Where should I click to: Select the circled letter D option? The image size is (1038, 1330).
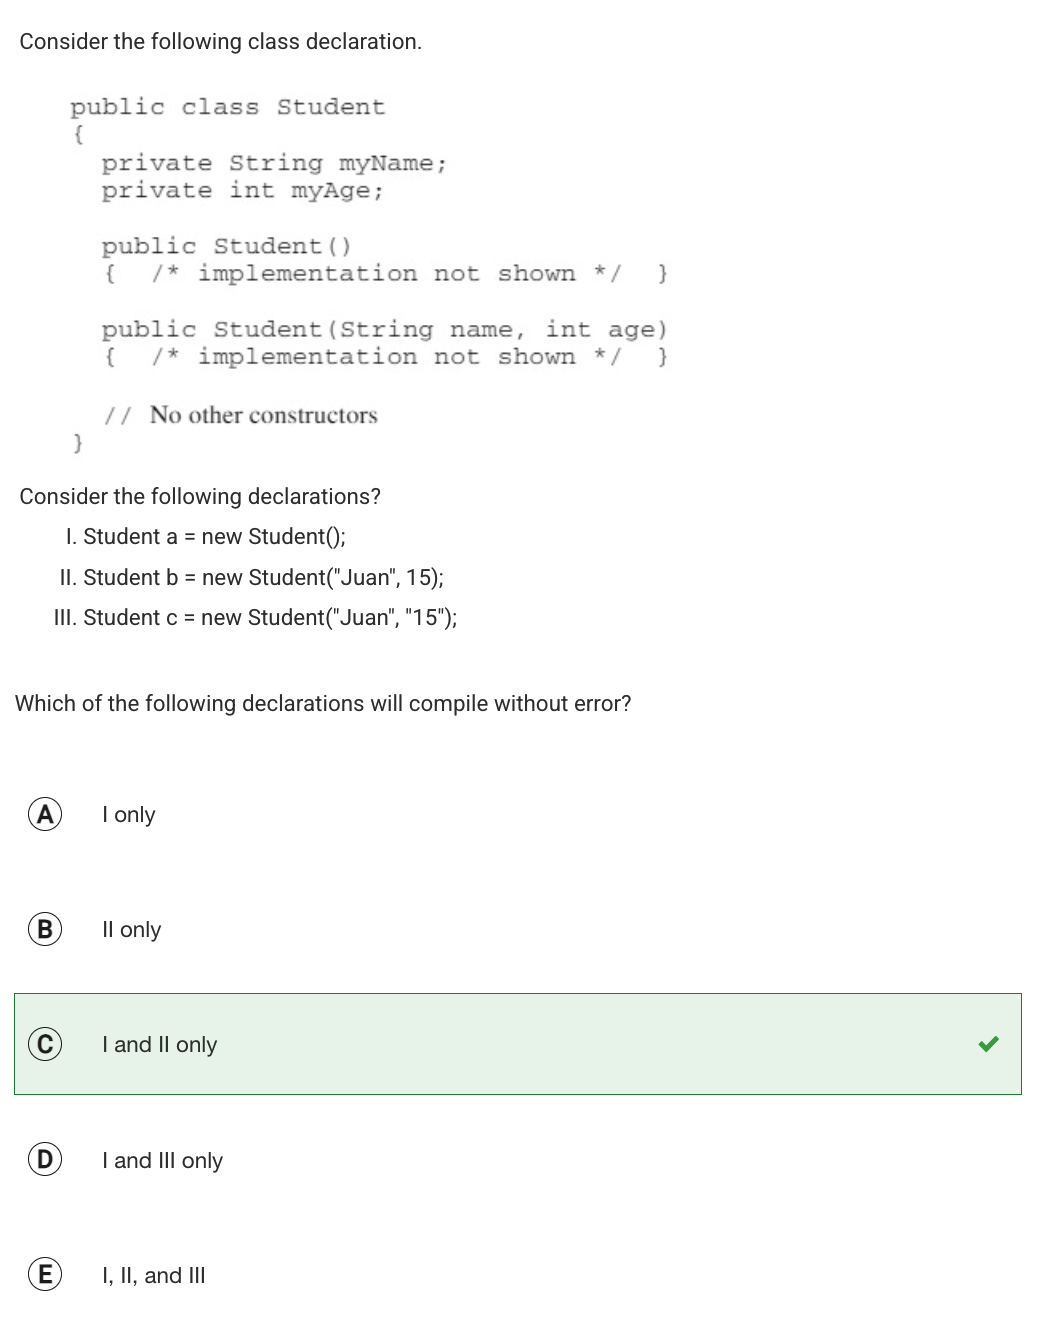44,1160
